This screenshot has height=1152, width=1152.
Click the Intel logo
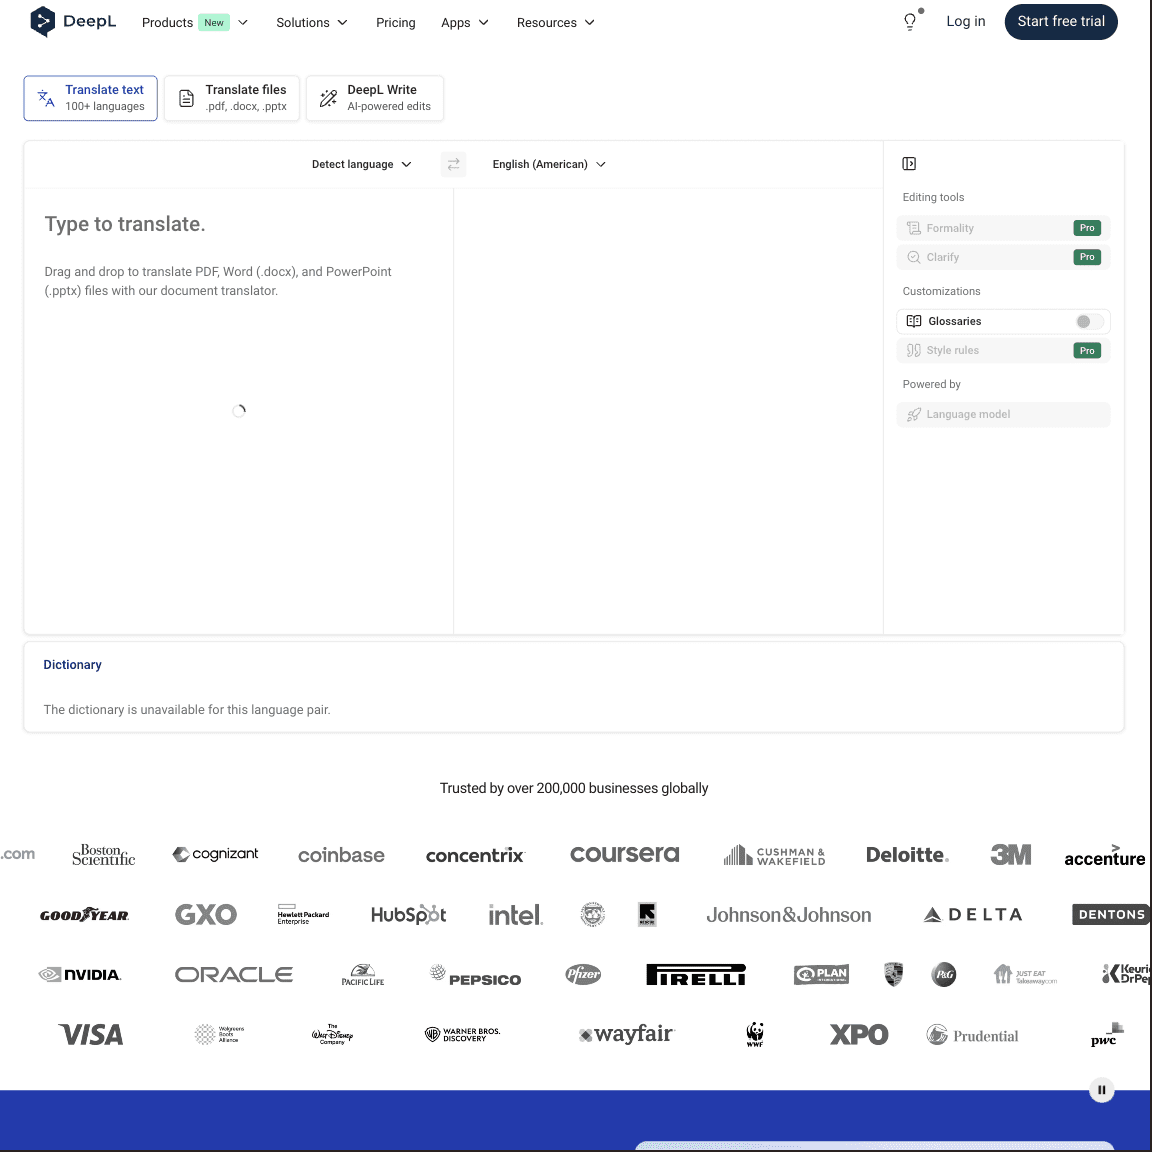(x=516, y=915)
